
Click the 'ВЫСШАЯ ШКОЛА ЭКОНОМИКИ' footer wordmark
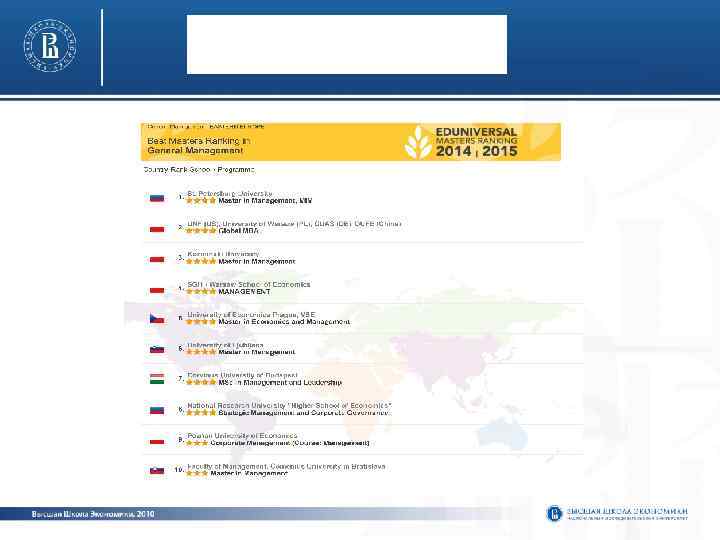tap(627, 511)
